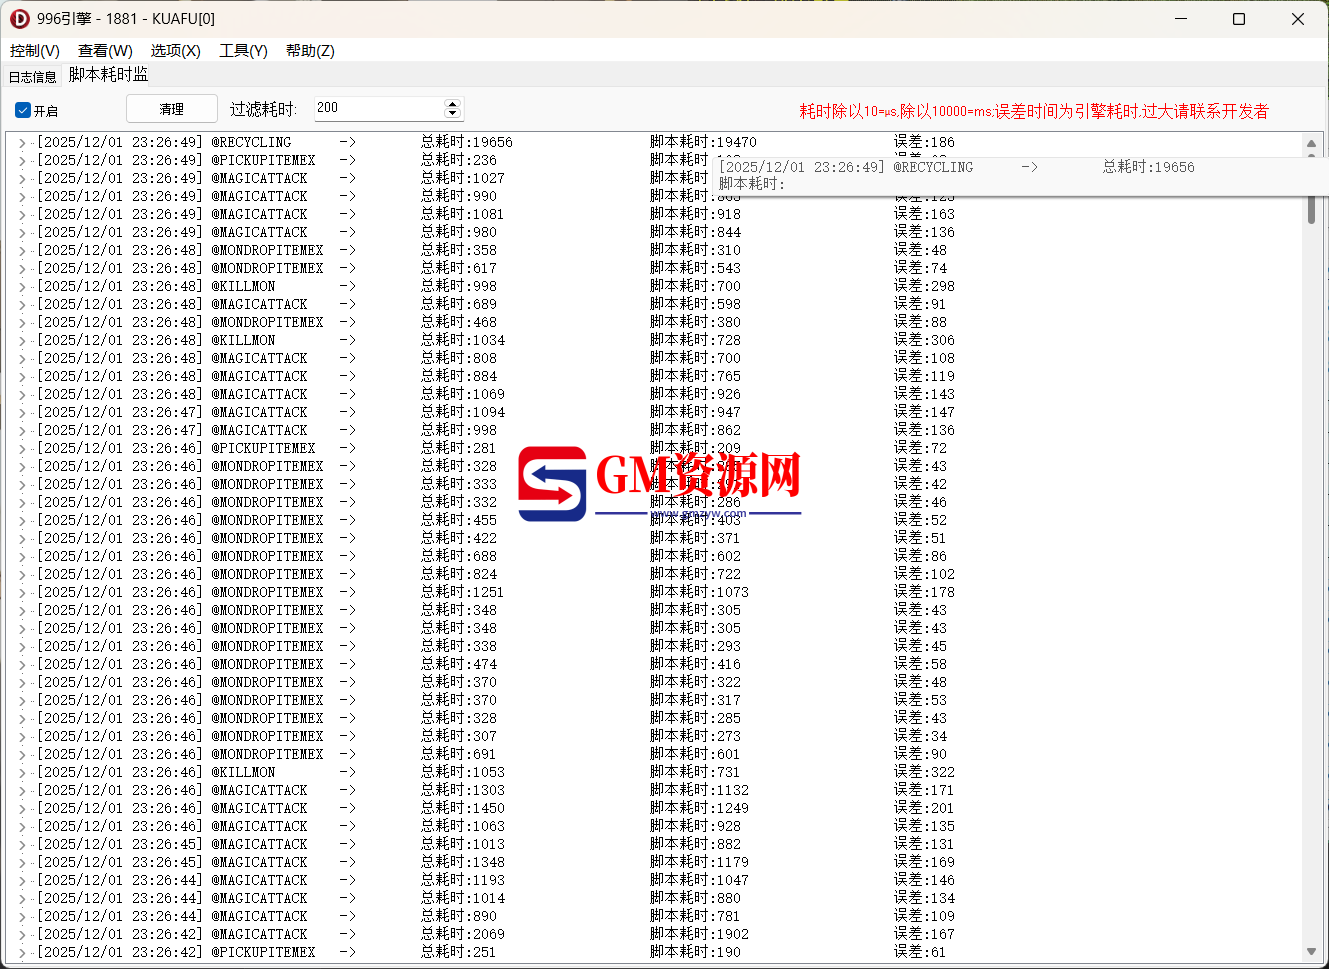This screenshot has width=1329, height=969.
Task: Click the scroll-down arrow of the log list
Action: 1311,951
